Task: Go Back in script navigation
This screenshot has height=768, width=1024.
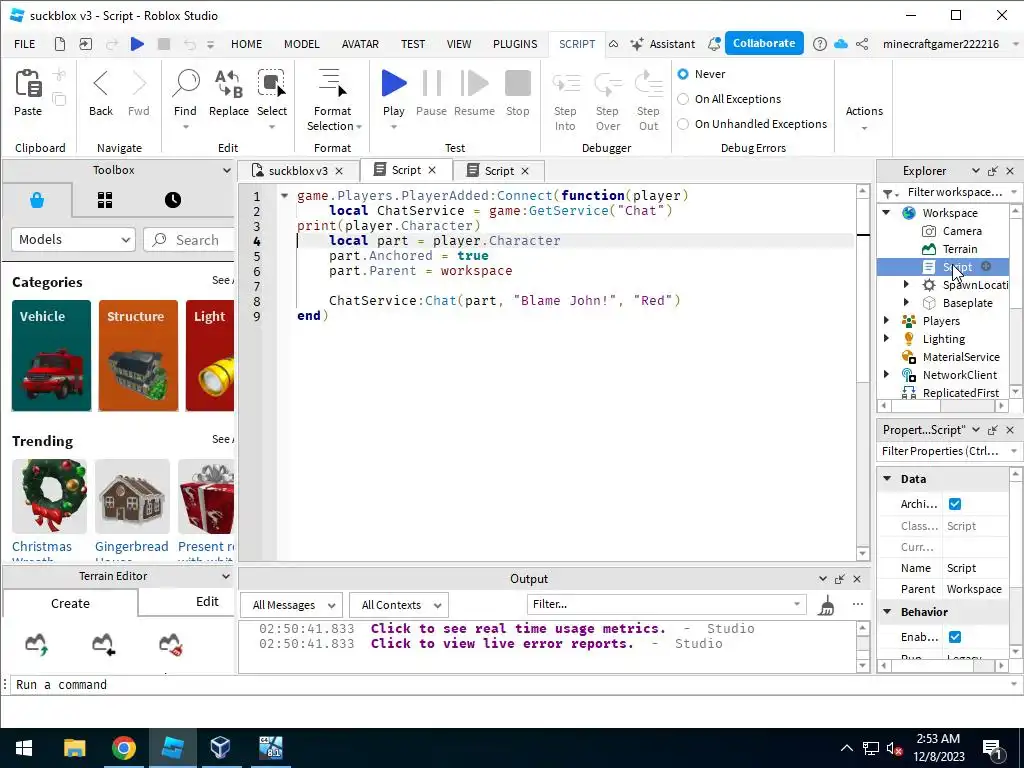Action: [x=101, y=84]
